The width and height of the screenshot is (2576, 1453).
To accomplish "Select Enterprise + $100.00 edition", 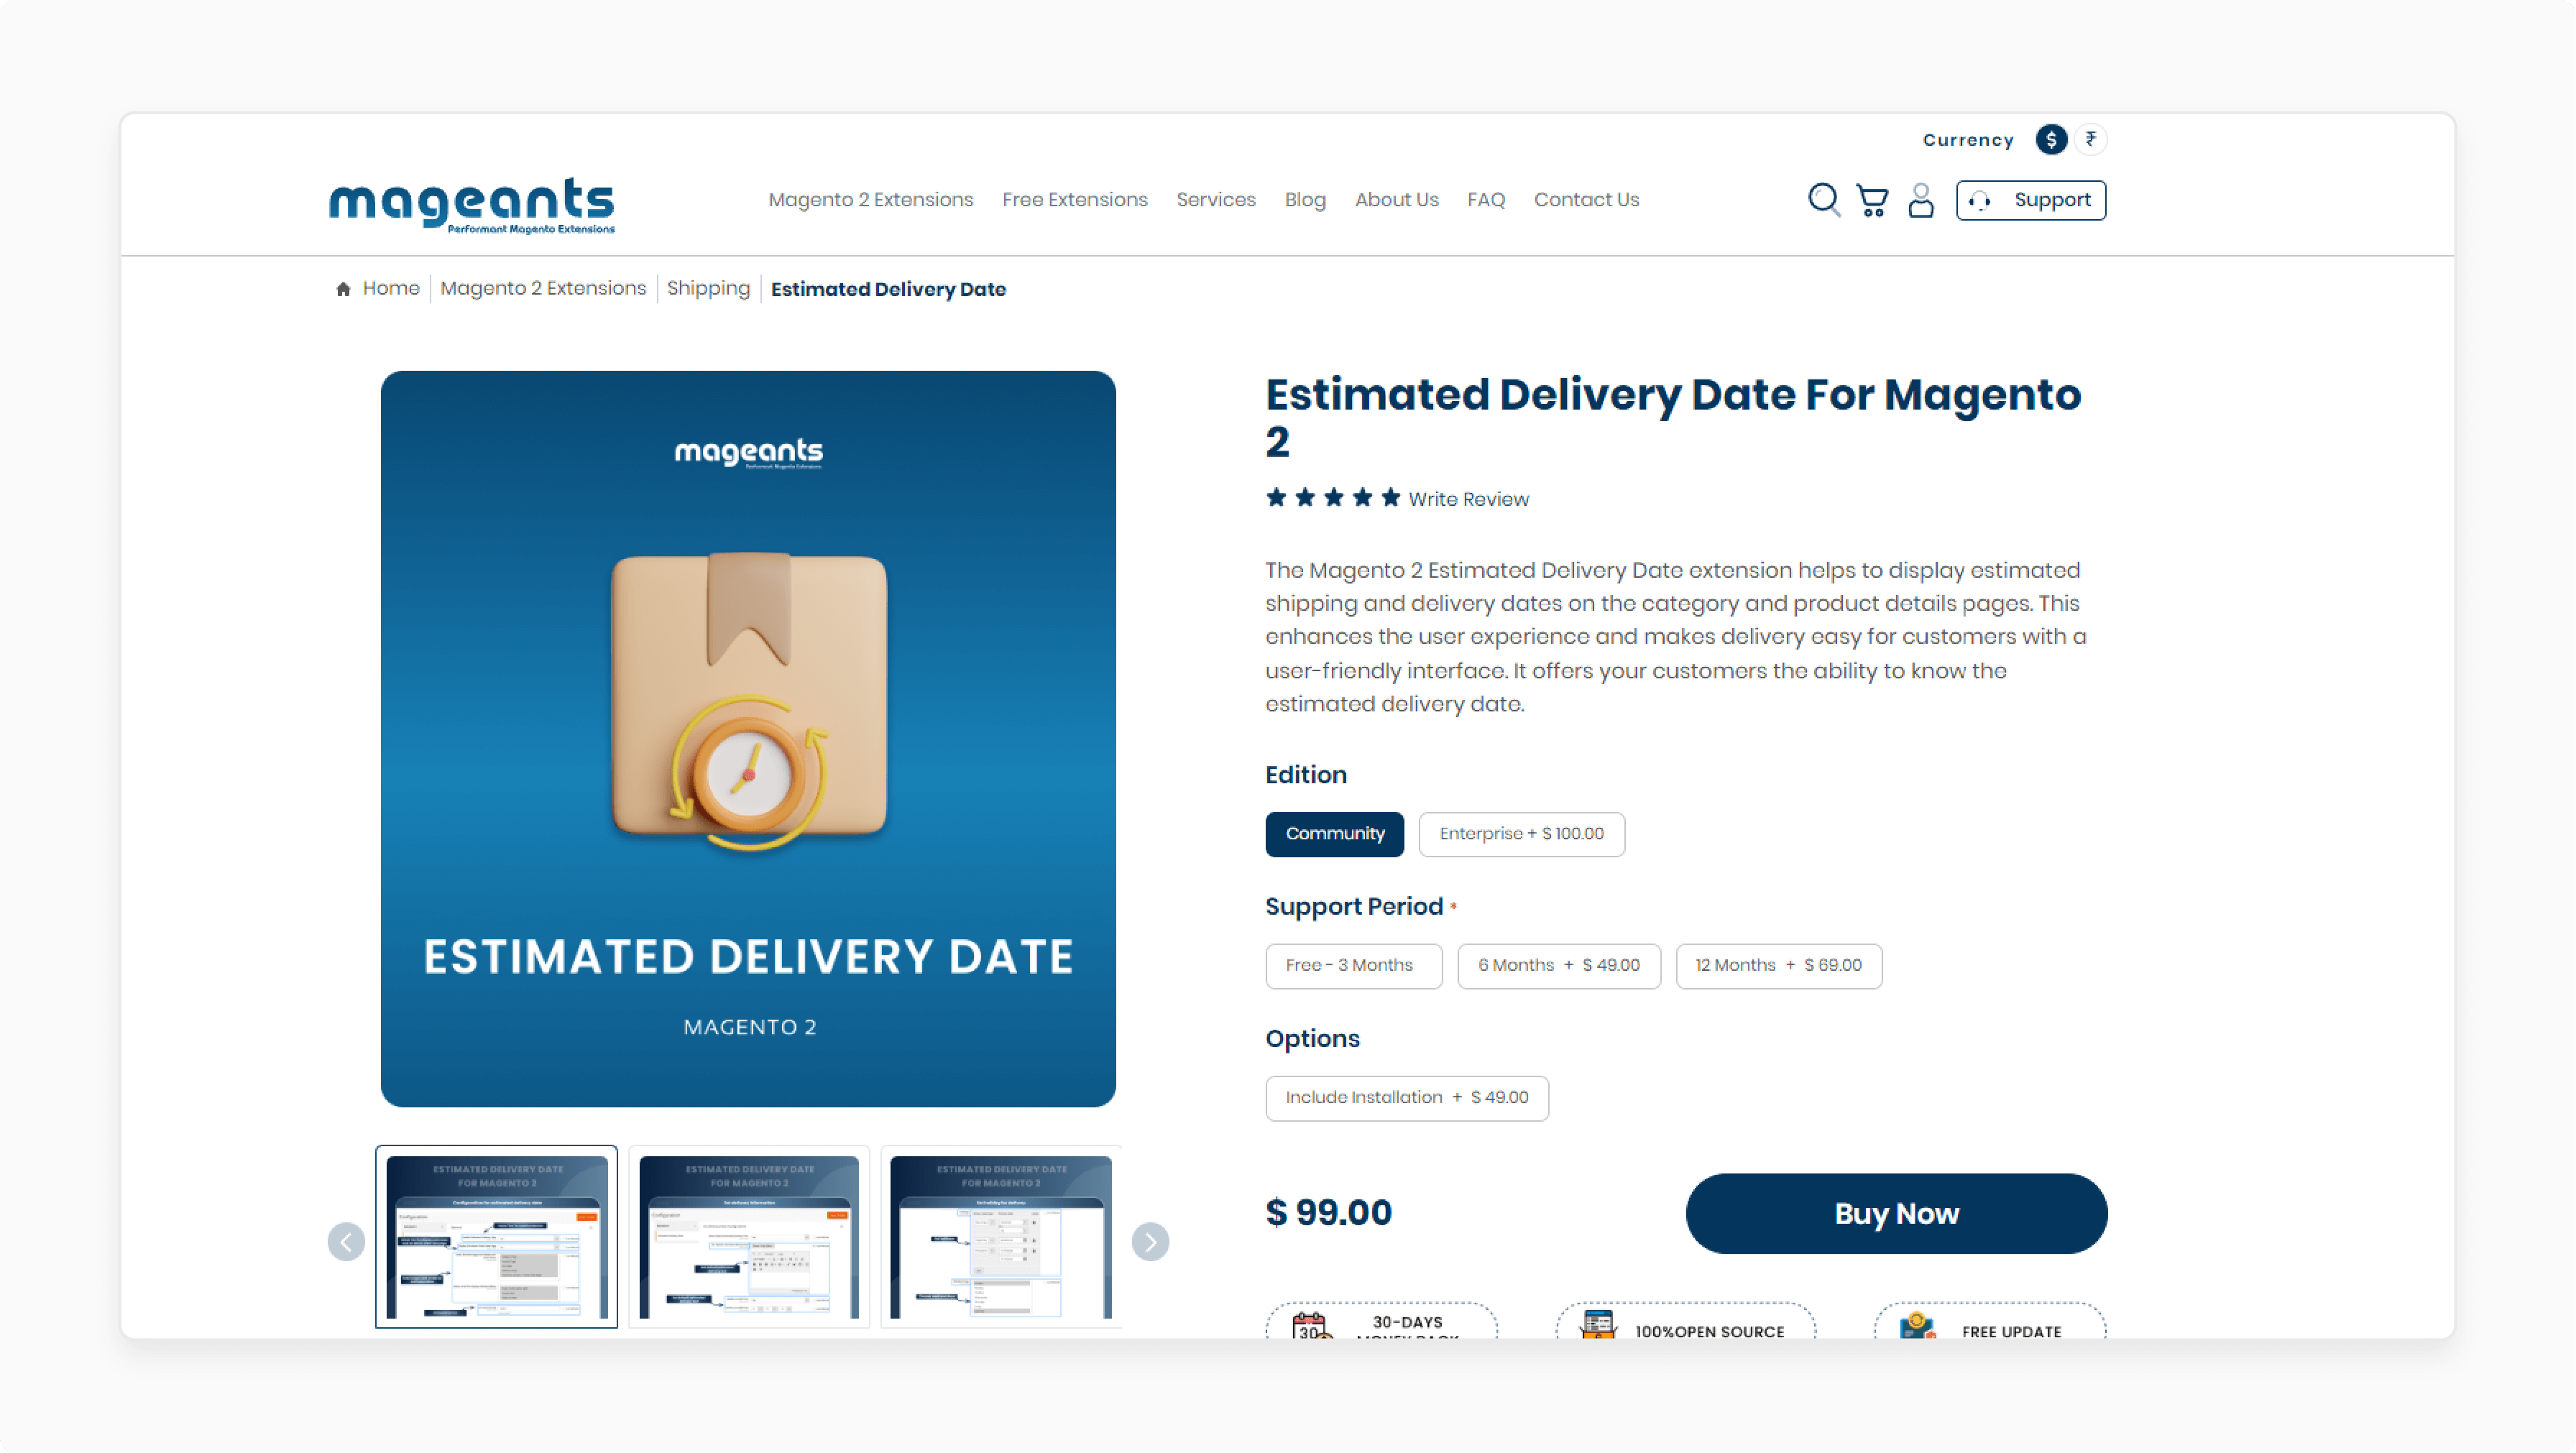I will pos(1521,834).
